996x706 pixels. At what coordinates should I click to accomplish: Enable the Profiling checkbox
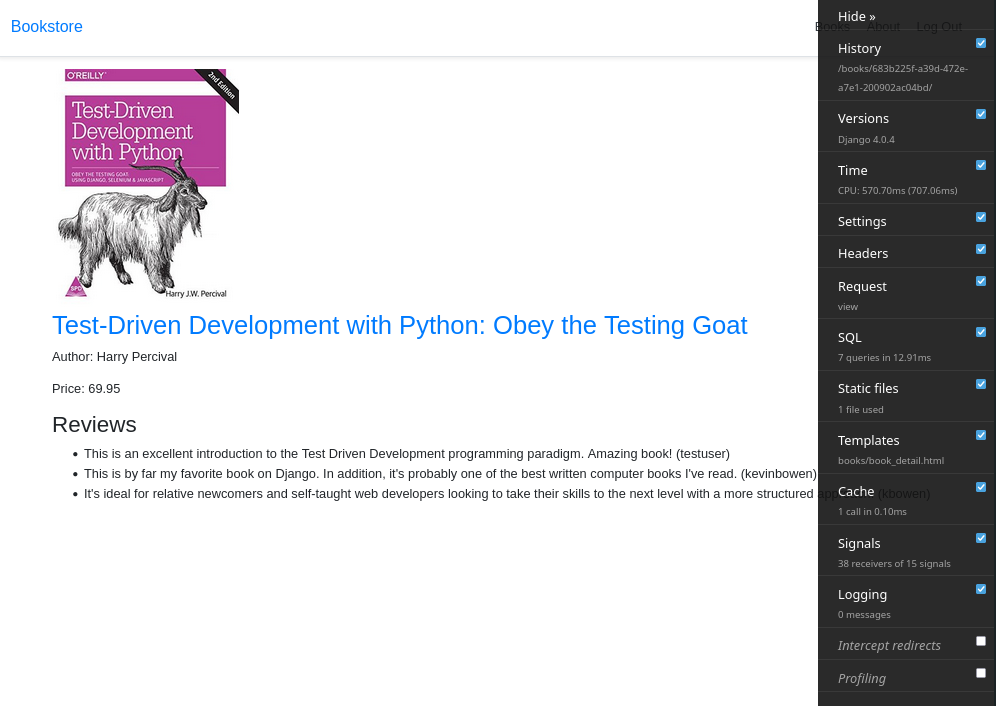pyautogui.click(x=981, y=673)
